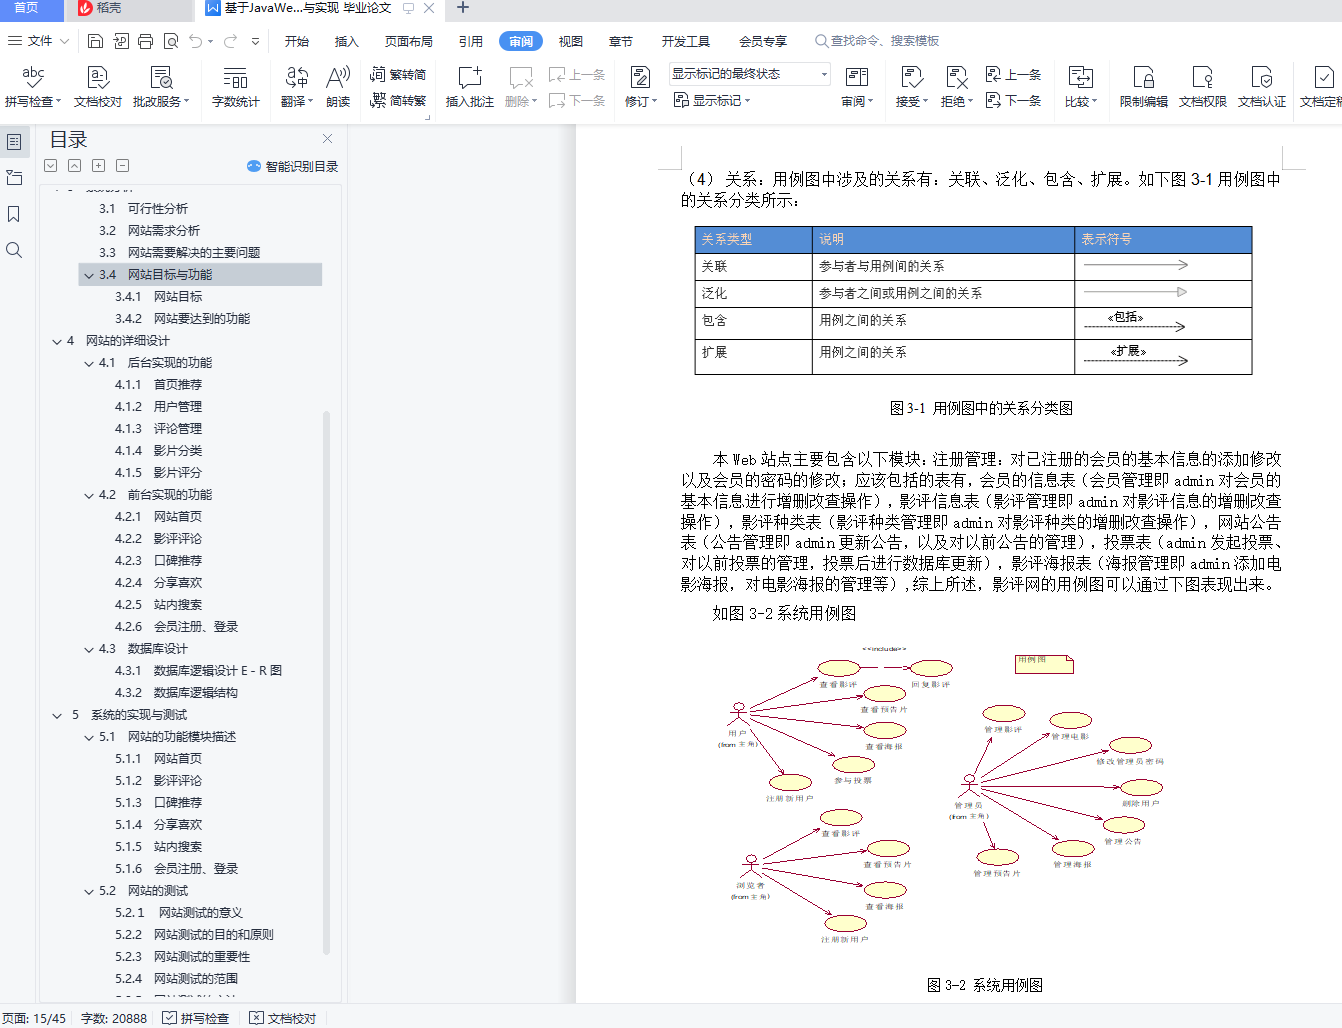Open the 文件 menu
Viewport: 1342px width, 1028px height.
[38, 41]
